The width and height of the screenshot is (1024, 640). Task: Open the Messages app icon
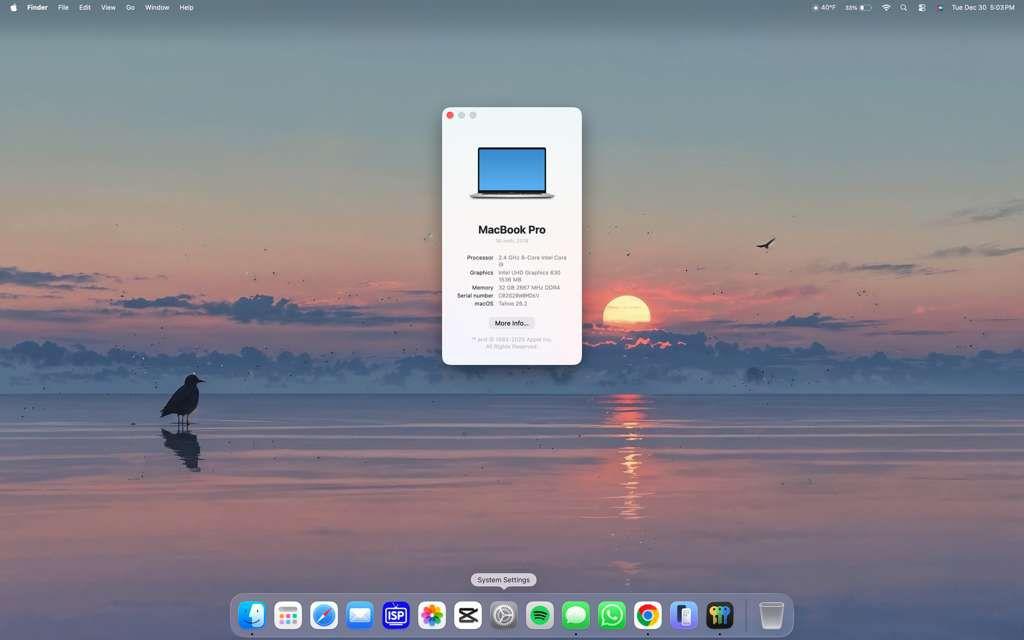point(576,615)
